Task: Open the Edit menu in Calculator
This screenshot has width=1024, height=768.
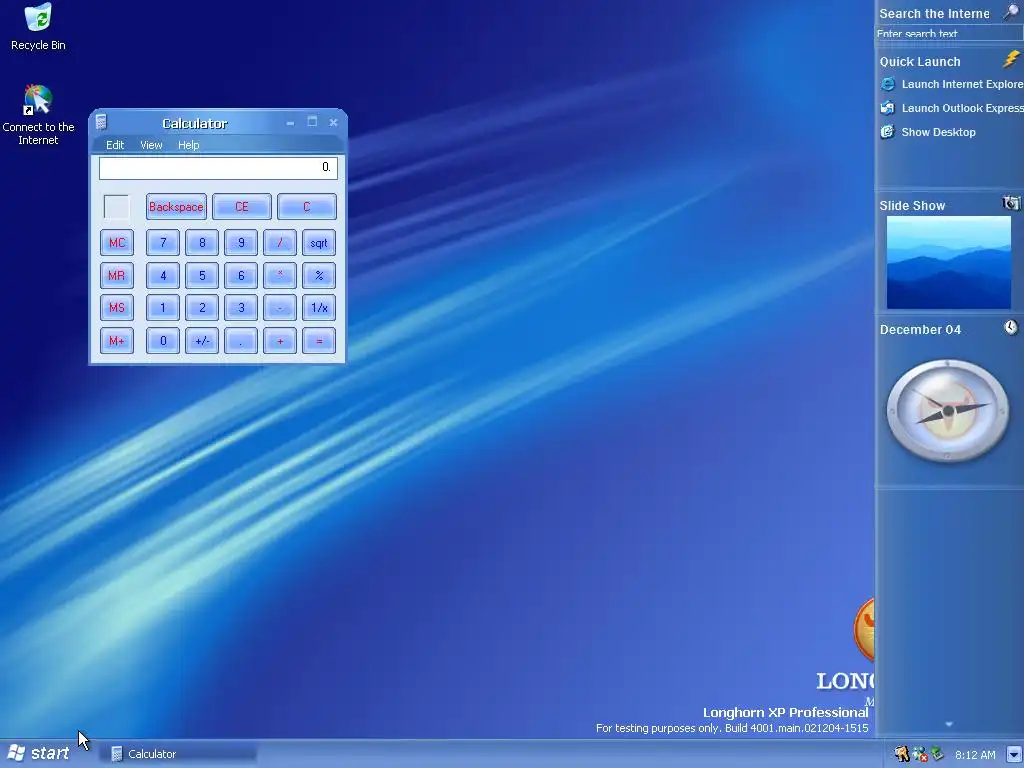Action: point(115,145)
